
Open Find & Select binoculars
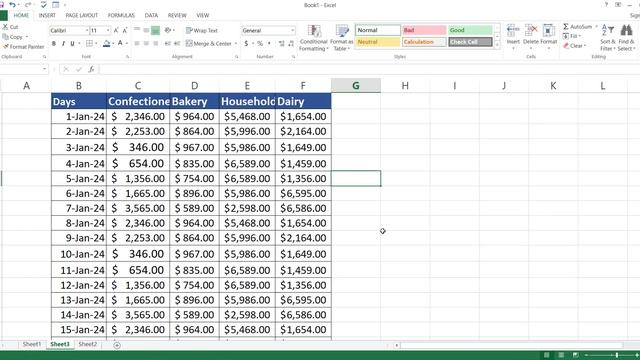[626, 38]
